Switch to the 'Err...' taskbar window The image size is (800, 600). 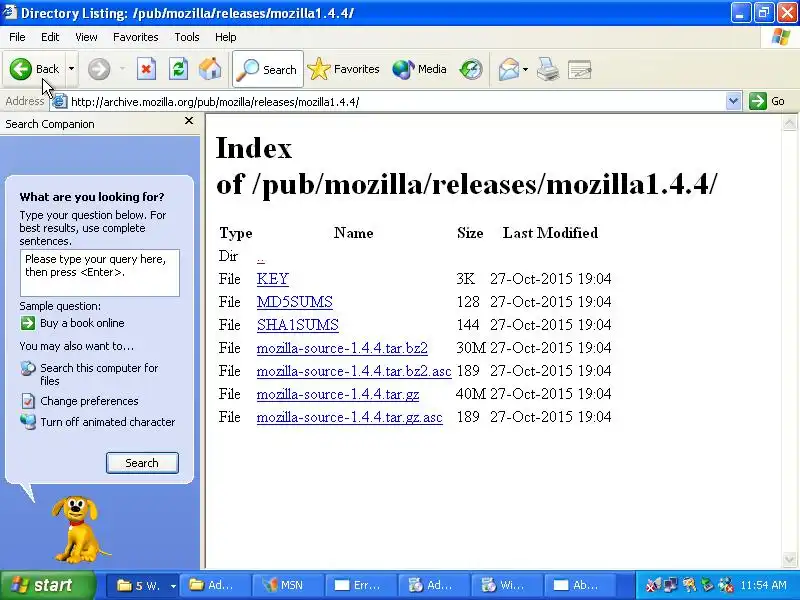tap(361, 585)
